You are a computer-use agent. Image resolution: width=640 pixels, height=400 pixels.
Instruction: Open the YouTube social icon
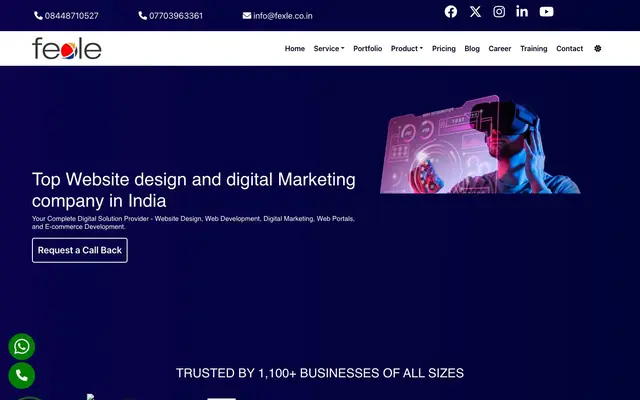coord(547,12)
